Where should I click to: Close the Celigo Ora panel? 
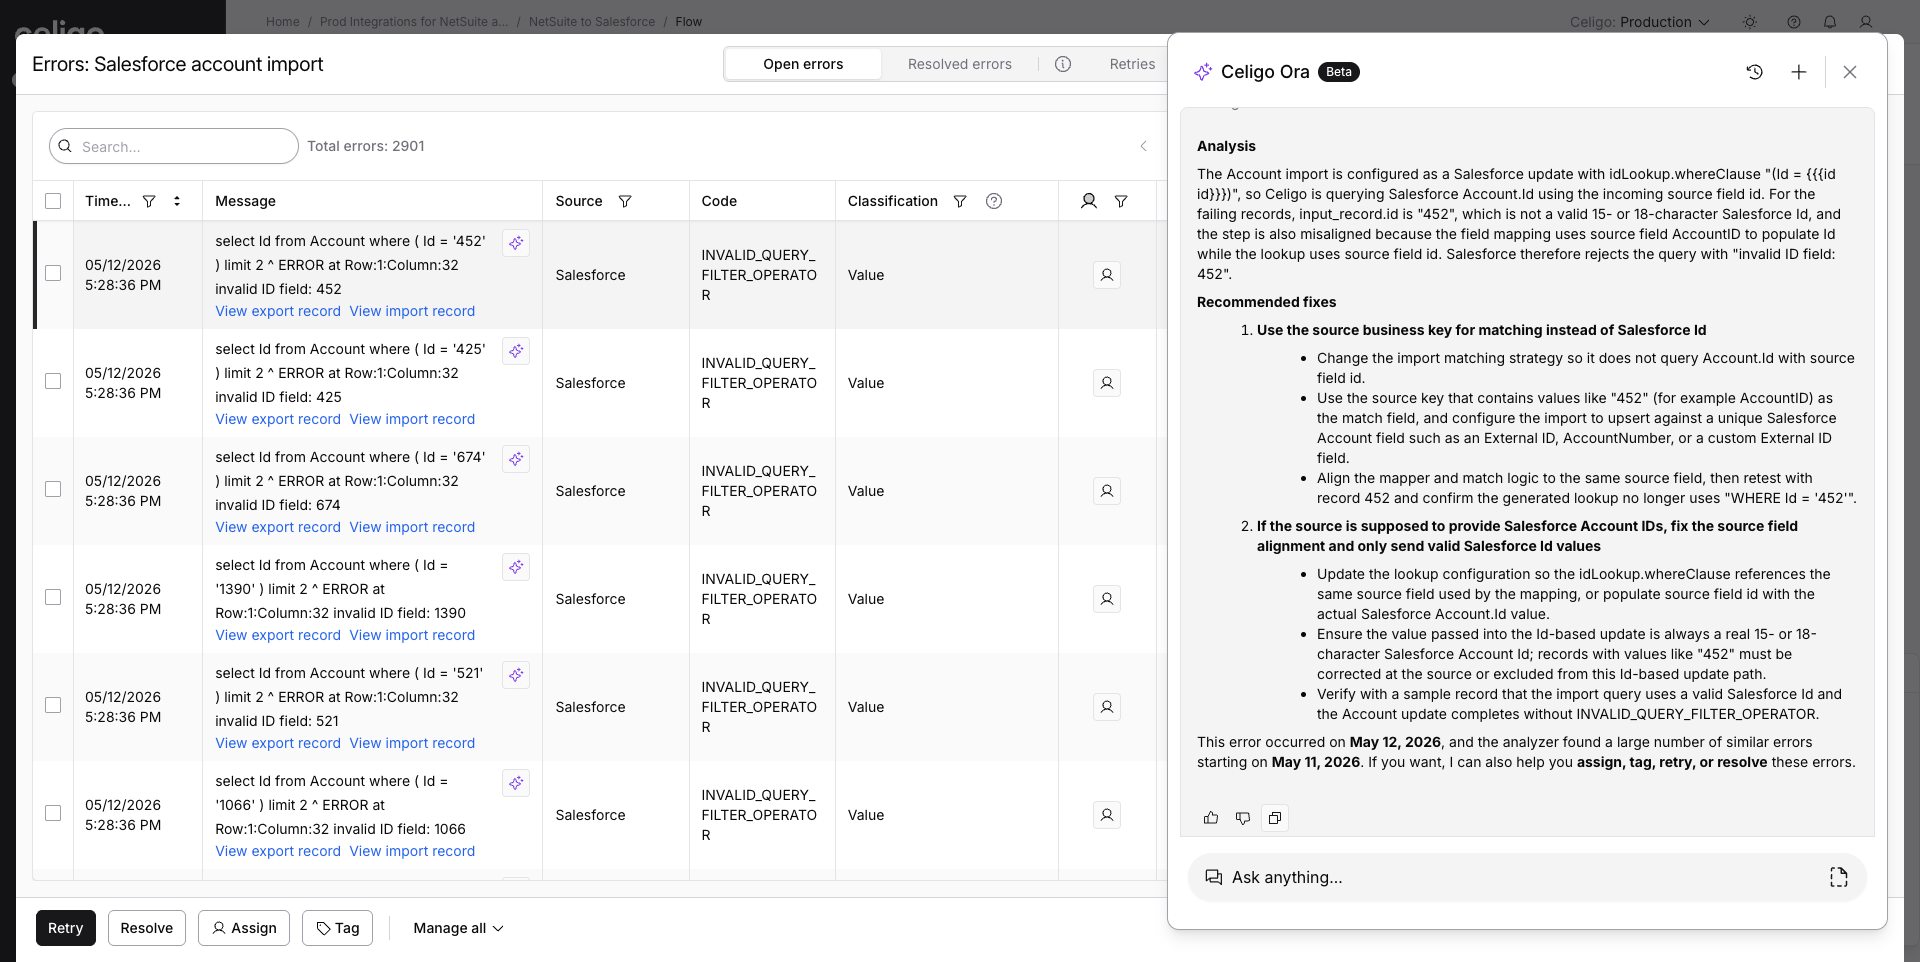(1850, 72)
